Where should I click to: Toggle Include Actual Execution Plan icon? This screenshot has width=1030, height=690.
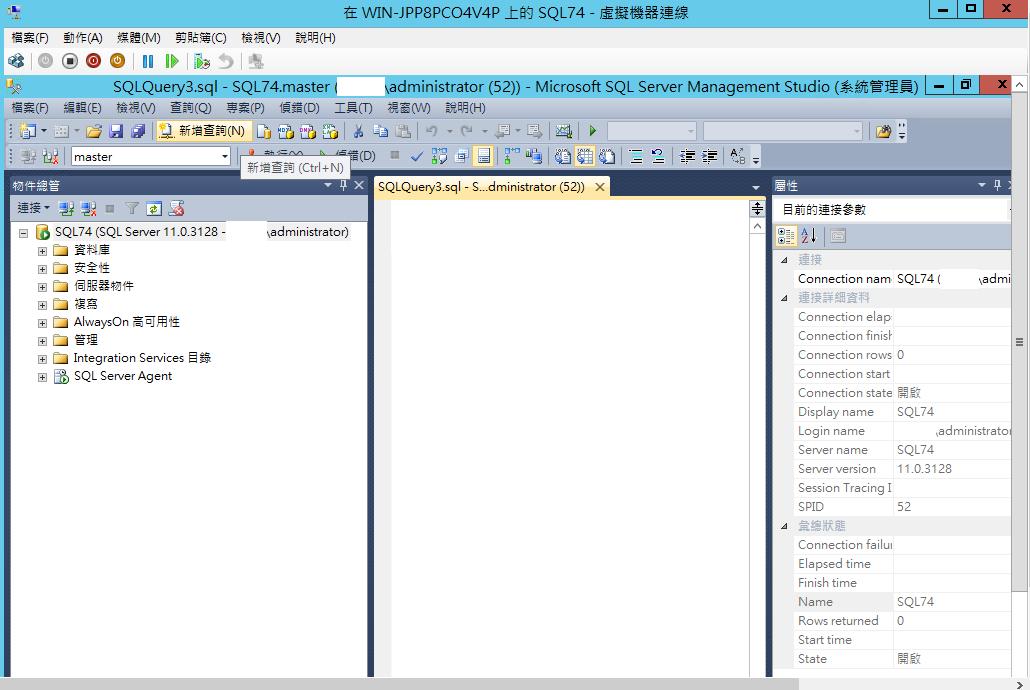tap(512, 156)
